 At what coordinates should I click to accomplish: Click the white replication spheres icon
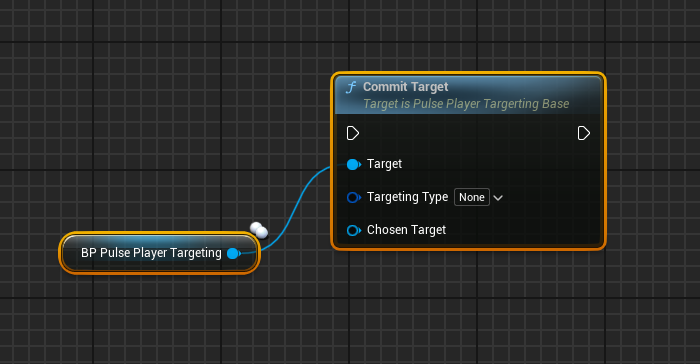(x=259, y=230)
